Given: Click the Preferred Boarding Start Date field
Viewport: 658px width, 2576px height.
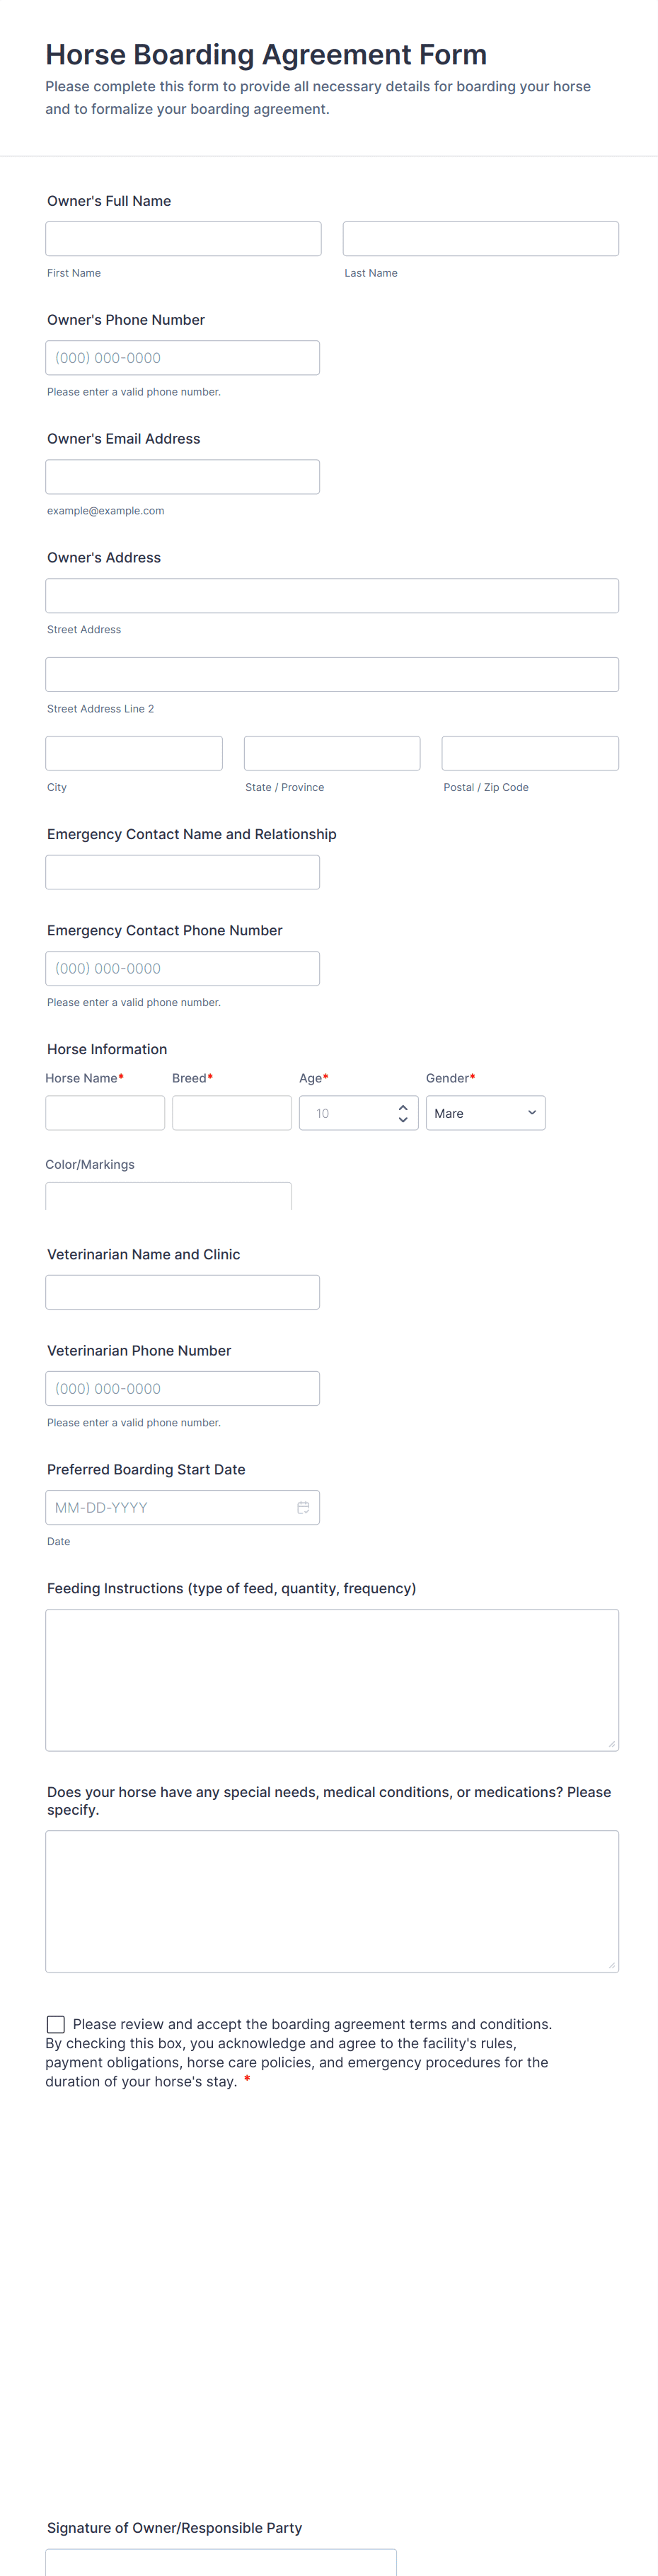Looking at the screenshot, I should [170, 1507].
